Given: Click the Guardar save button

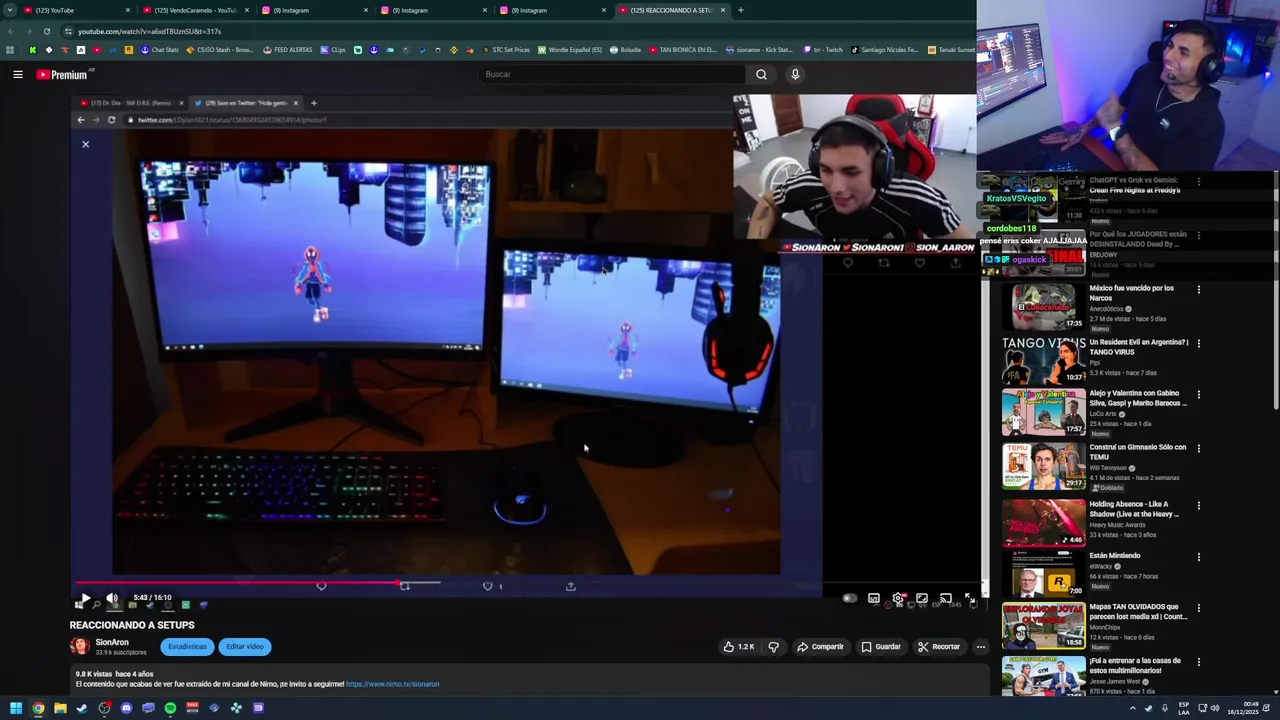Looking at the screenshot, I should click(x=881, y=647).
